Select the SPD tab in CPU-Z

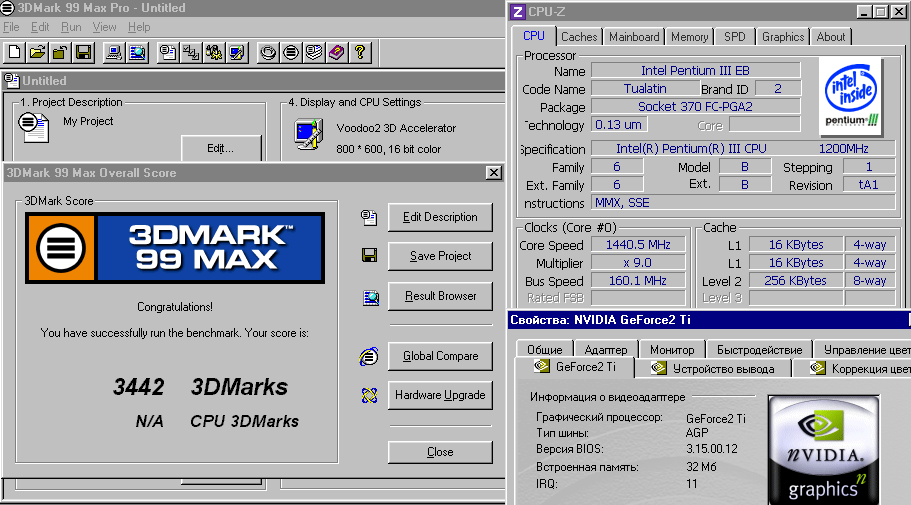point(734,37)
